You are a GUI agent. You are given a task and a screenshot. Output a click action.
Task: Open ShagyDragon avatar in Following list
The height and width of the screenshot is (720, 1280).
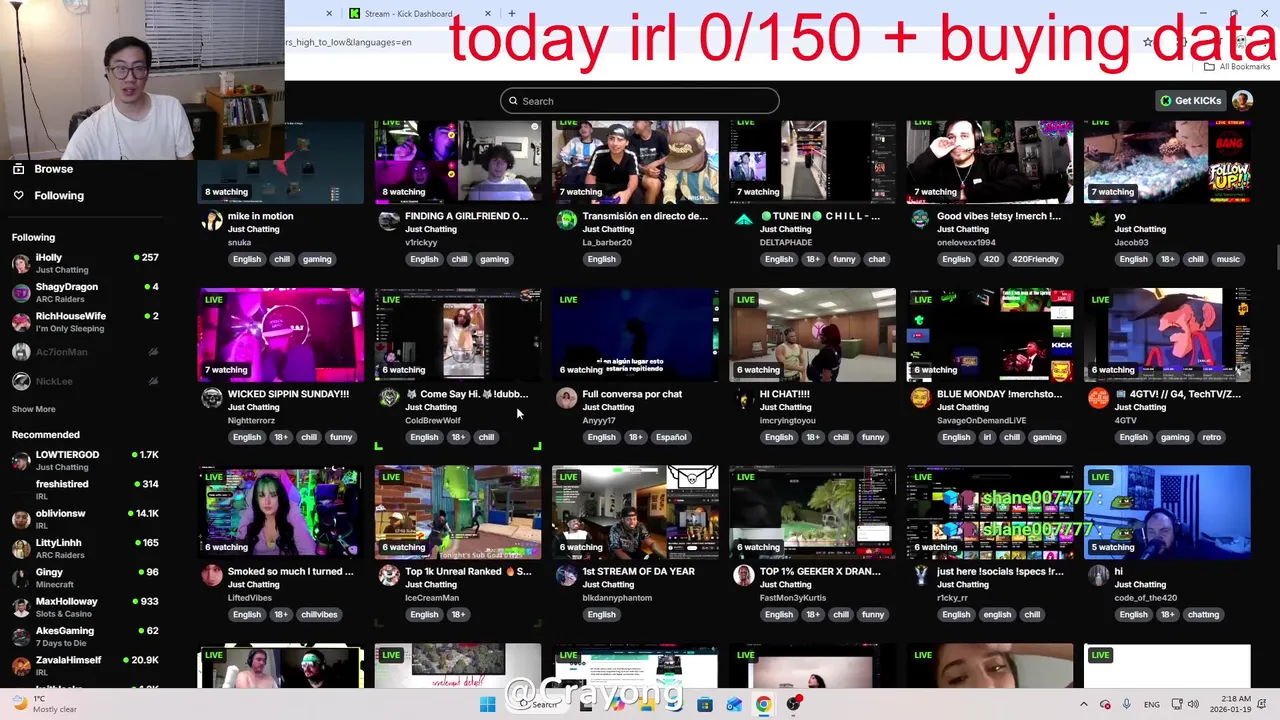coord(21,293)
